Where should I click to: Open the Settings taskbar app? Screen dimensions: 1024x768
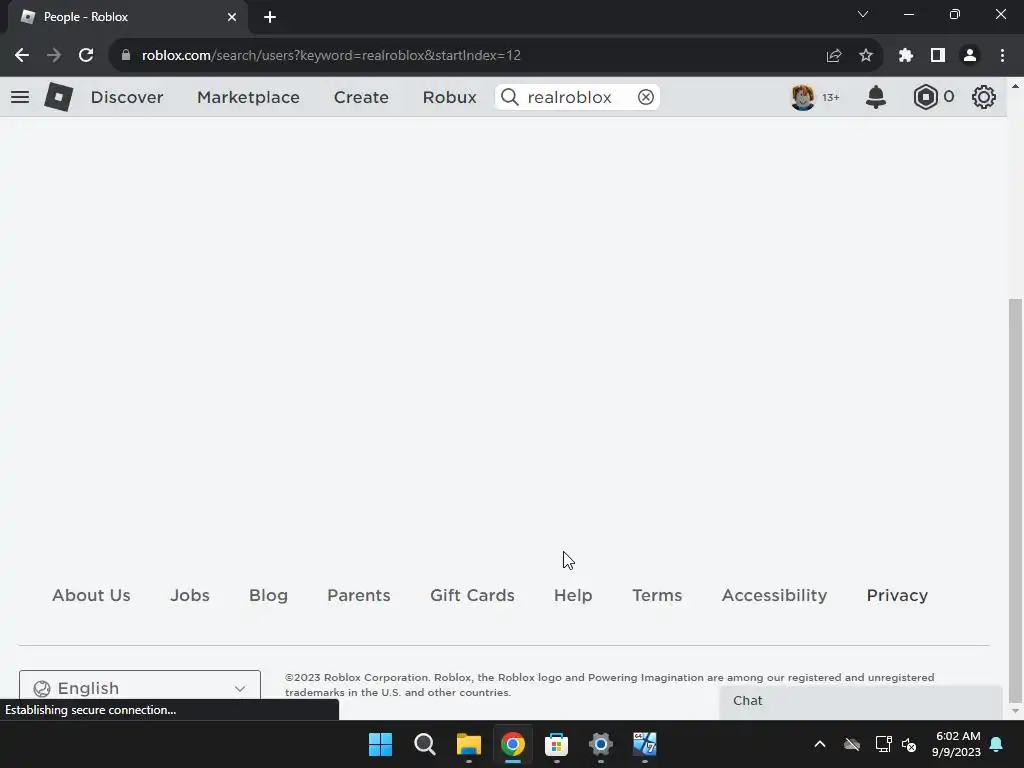601,744
